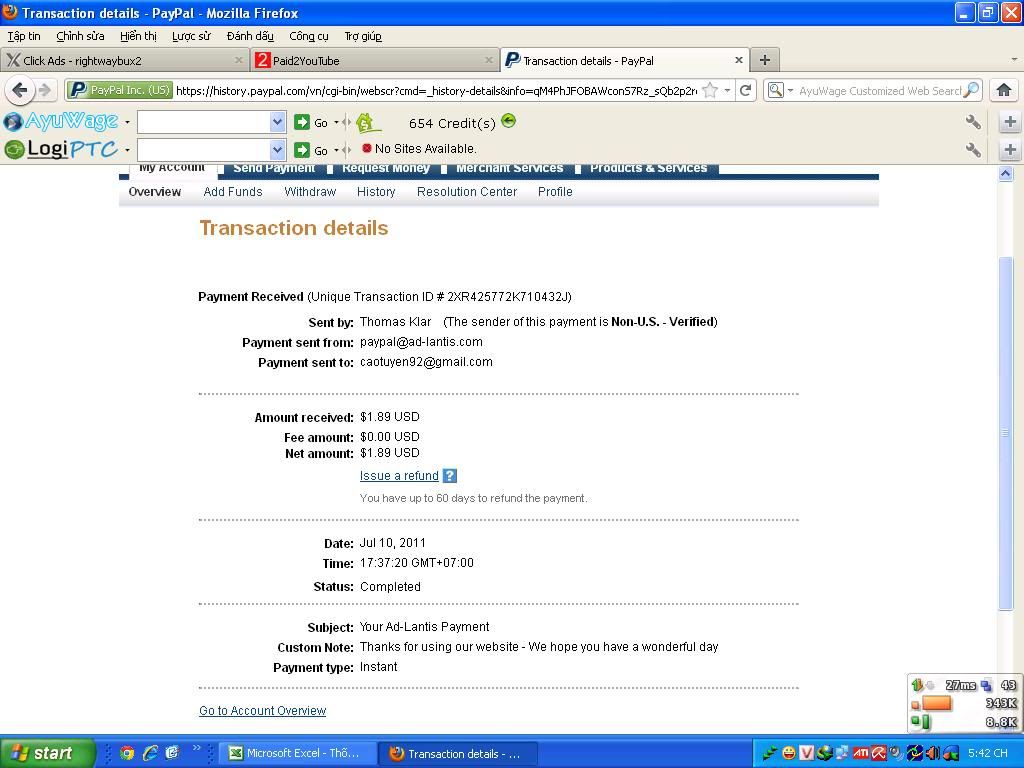
Task: Close the Transaction details - PayPal tab
Action: (x=739, y=60)
